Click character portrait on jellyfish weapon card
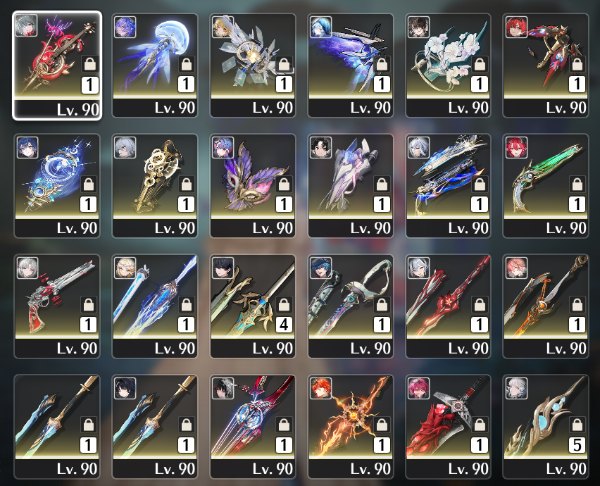This screenshot has height=486, width=600. 125,27
